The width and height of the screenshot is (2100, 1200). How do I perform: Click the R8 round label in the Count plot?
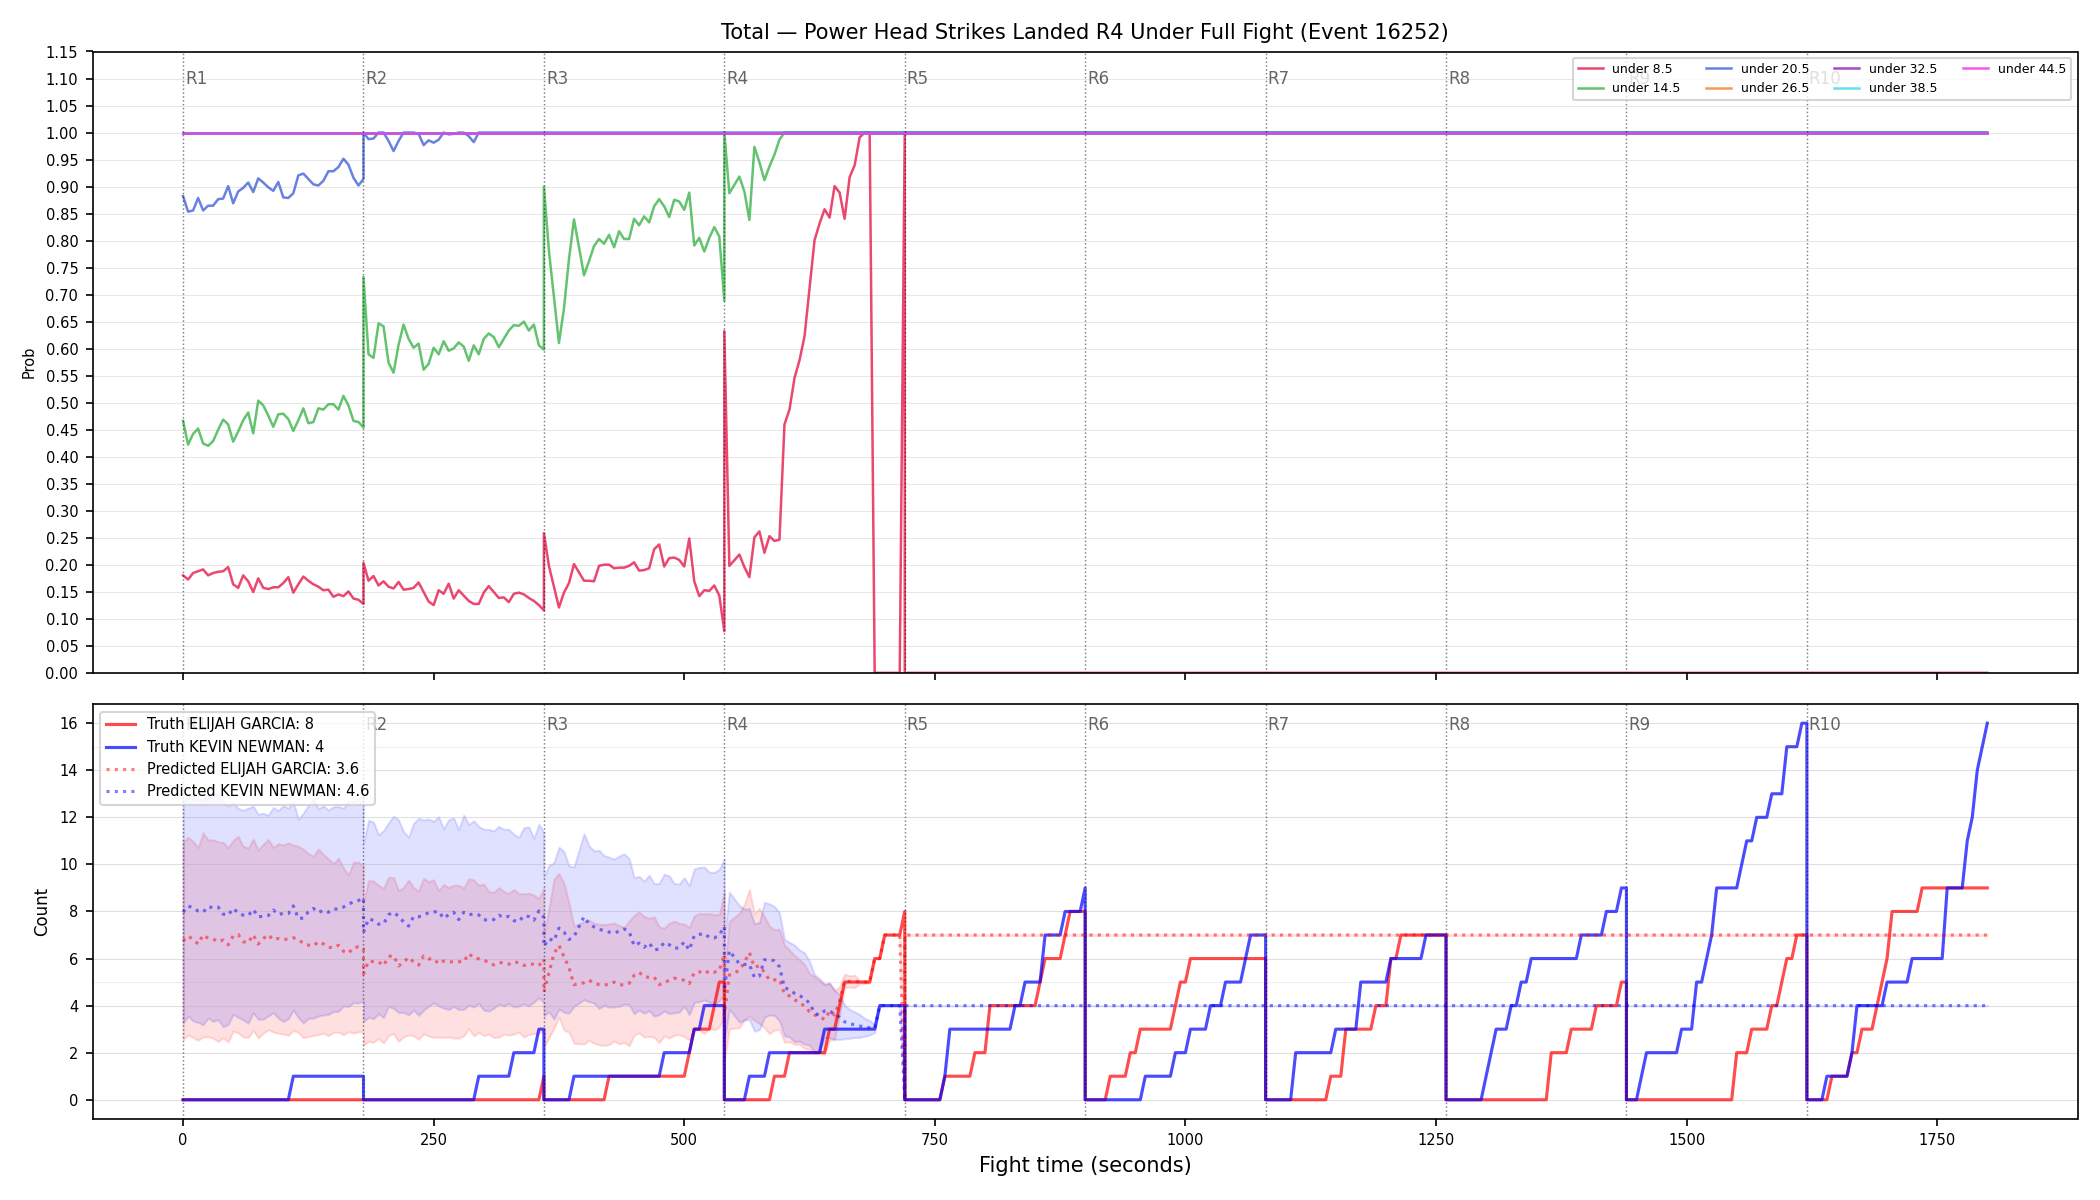[x=1459, y=724]
